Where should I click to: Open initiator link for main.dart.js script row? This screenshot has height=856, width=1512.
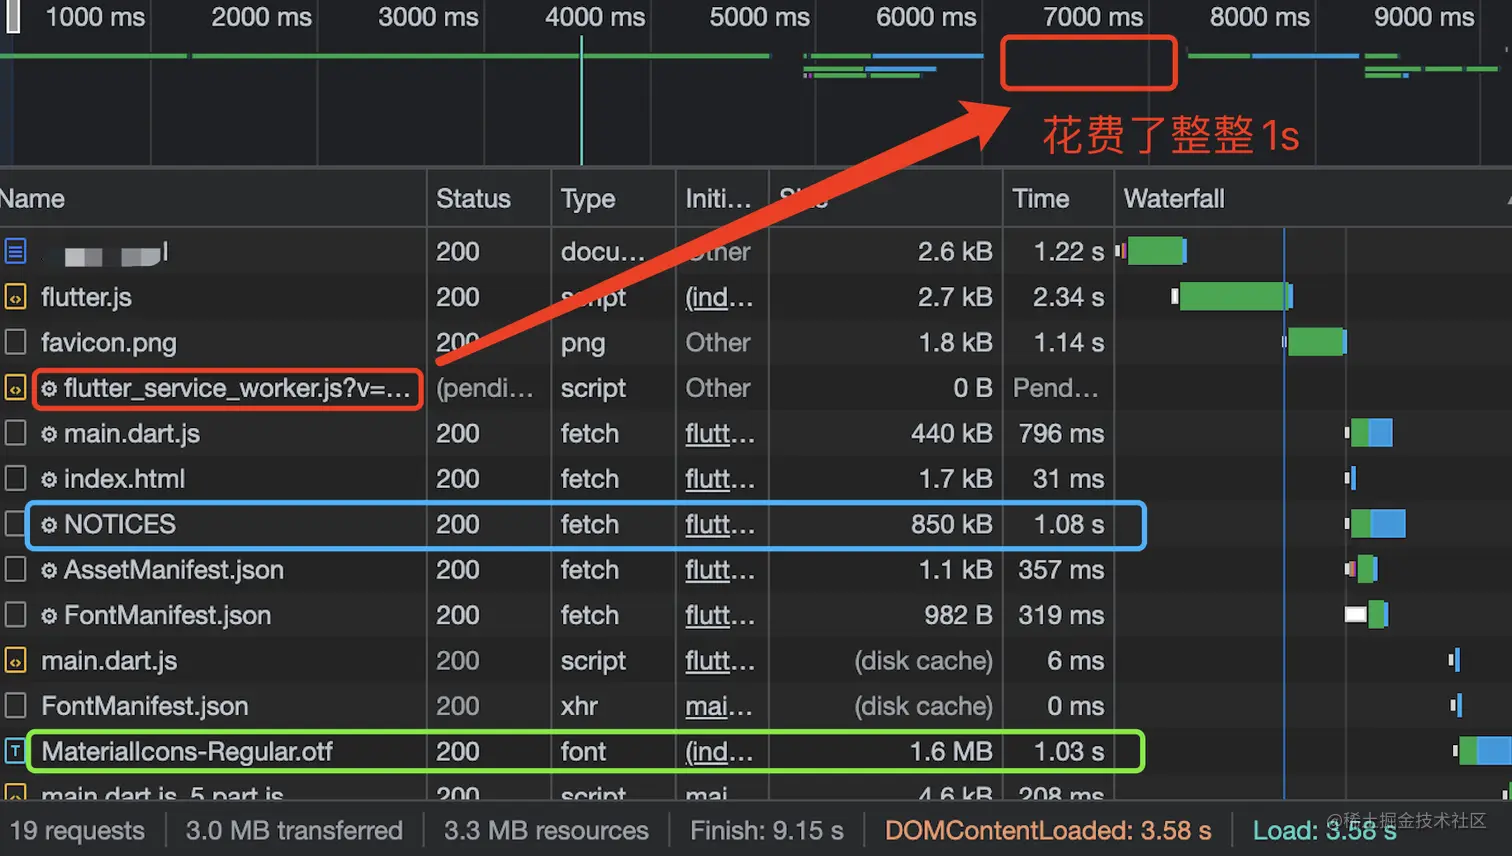(719, 661)
